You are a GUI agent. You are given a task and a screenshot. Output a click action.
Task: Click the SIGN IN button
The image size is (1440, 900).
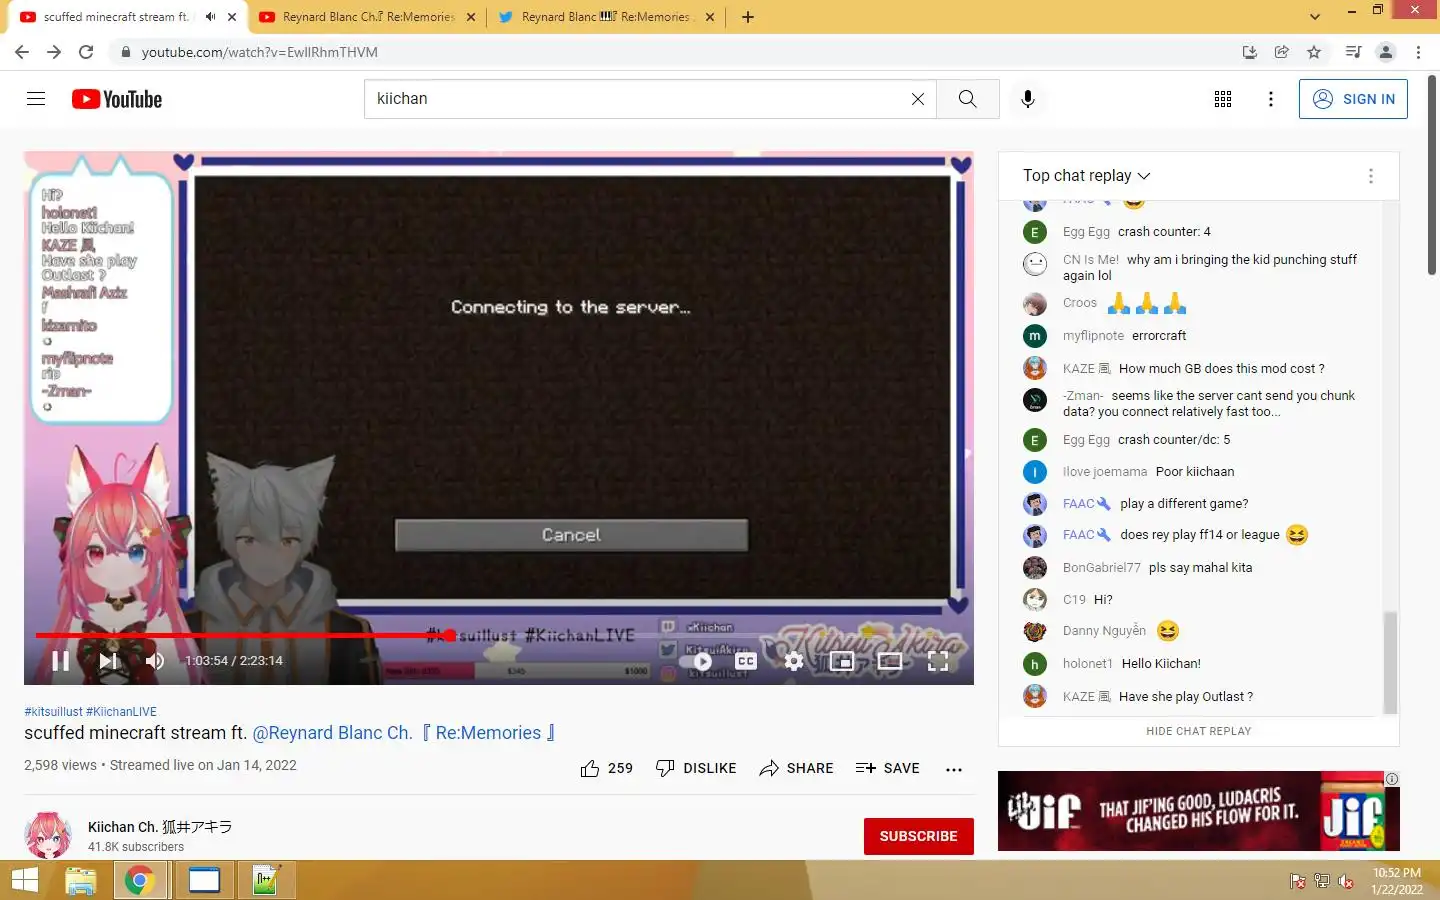point(1353,99)
